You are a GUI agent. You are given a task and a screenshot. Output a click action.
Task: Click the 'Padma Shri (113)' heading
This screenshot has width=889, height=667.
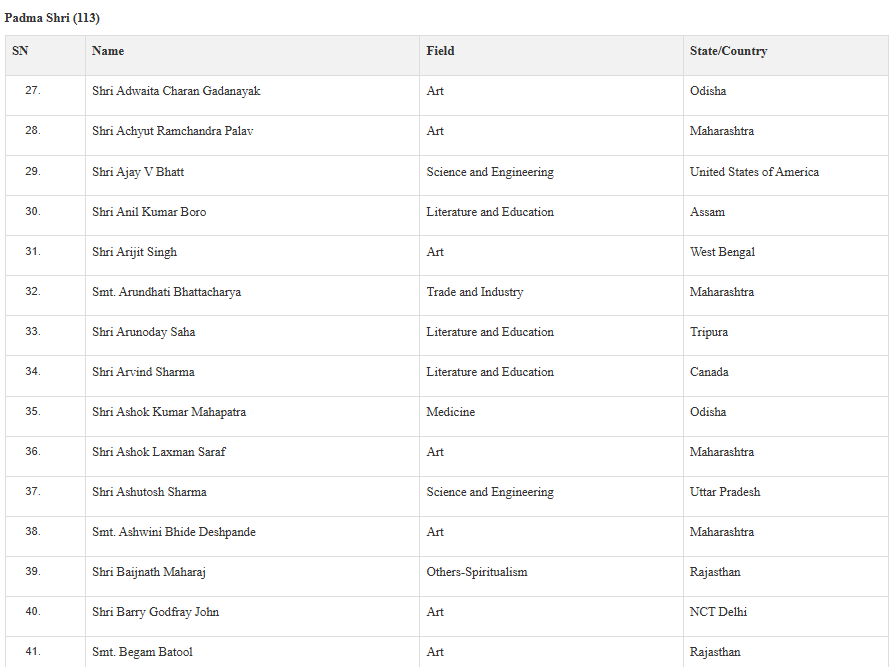[x=52, y=18]
